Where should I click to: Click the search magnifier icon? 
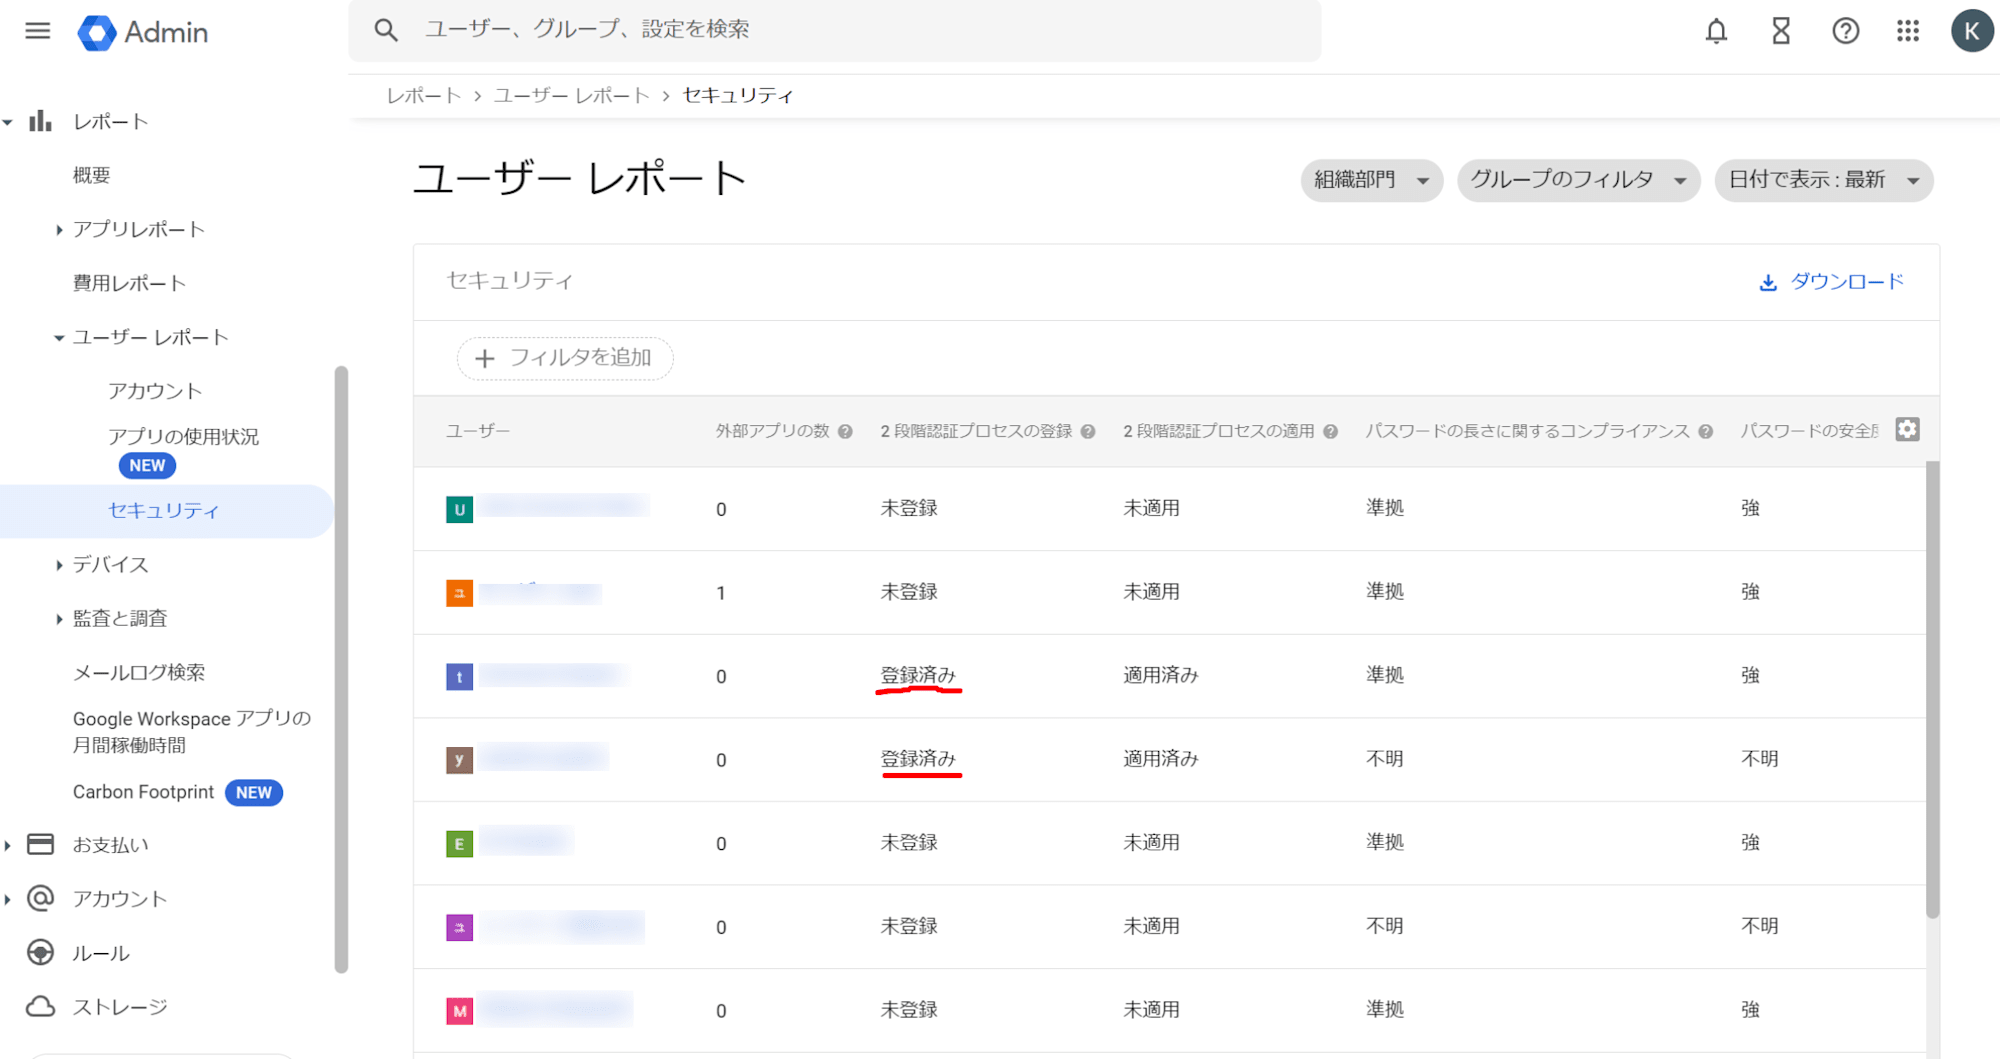(x=386, y=30)
